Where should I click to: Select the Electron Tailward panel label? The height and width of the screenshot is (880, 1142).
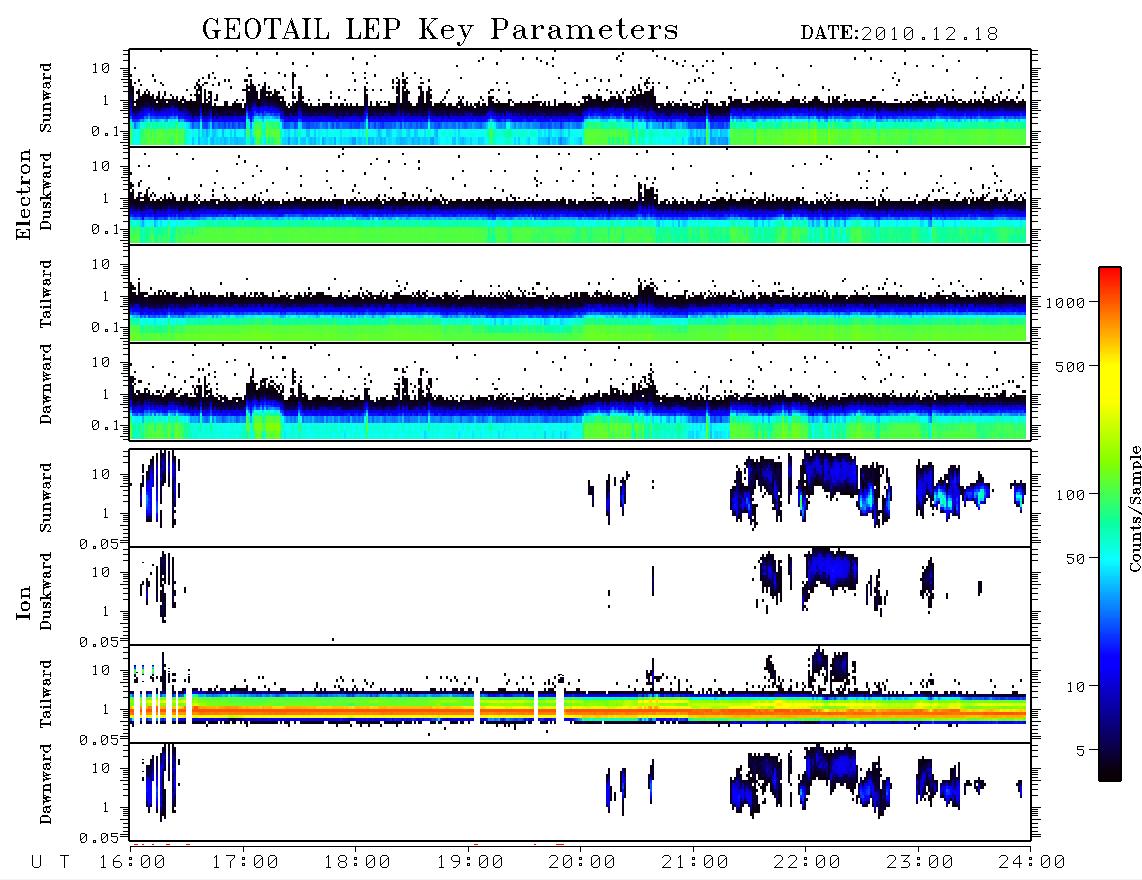pyautogui.click(x=46, y=294)
